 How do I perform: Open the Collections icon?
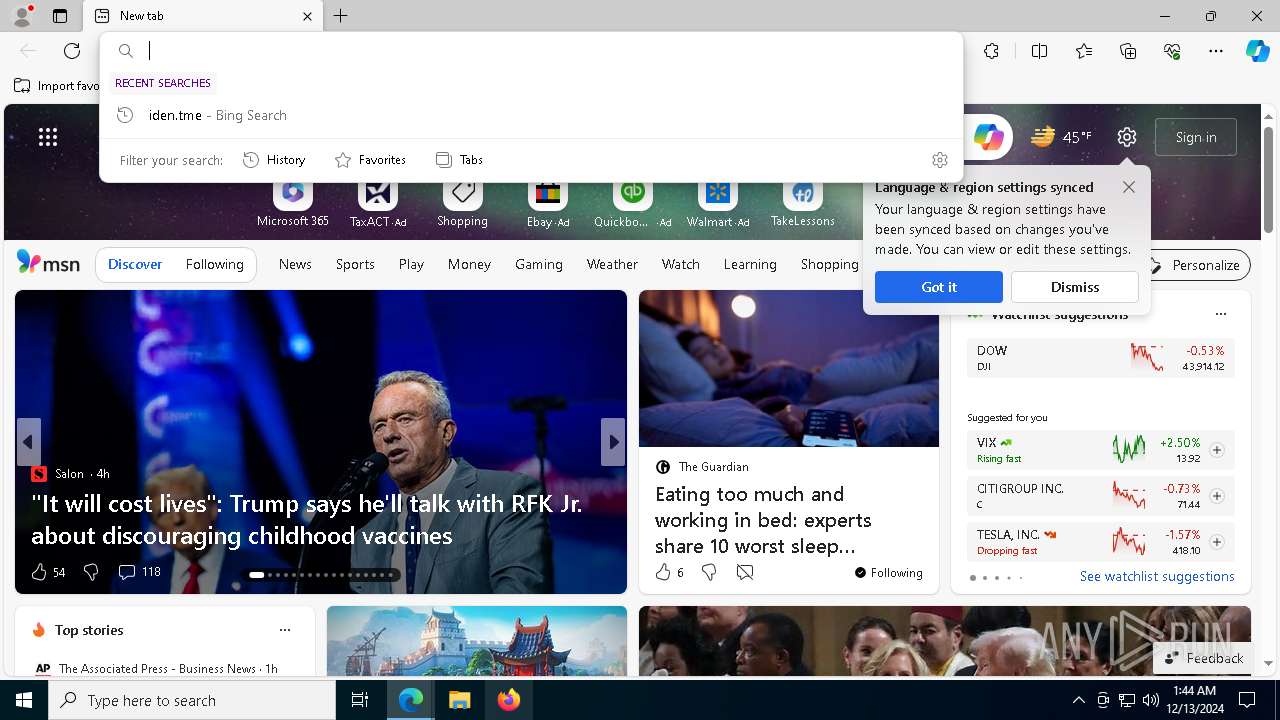click(1129, 51)
